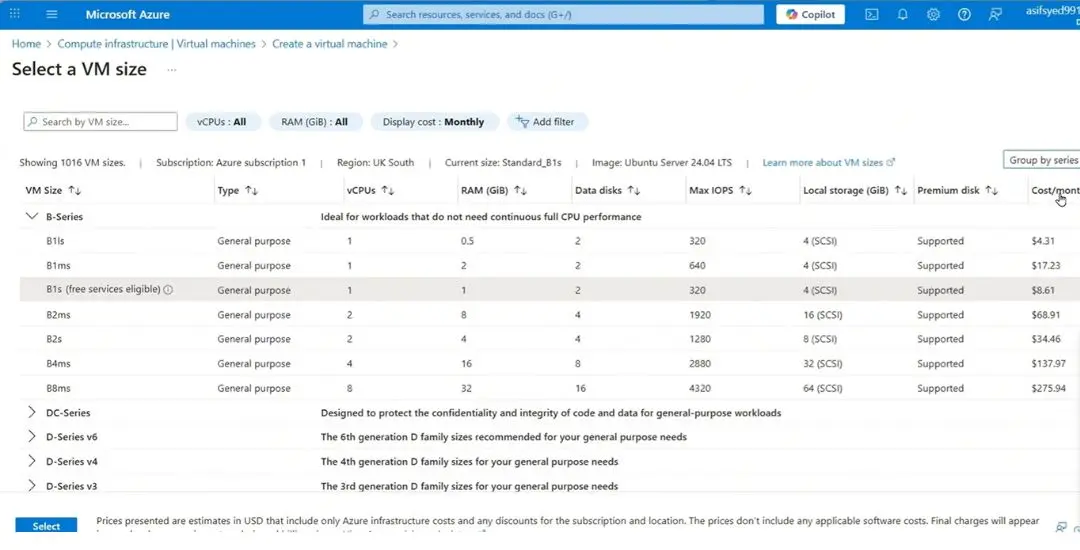The height and width of the screenshot is (550, 1080).
Task: Open portal settings gear
Action: coord(933,14)
